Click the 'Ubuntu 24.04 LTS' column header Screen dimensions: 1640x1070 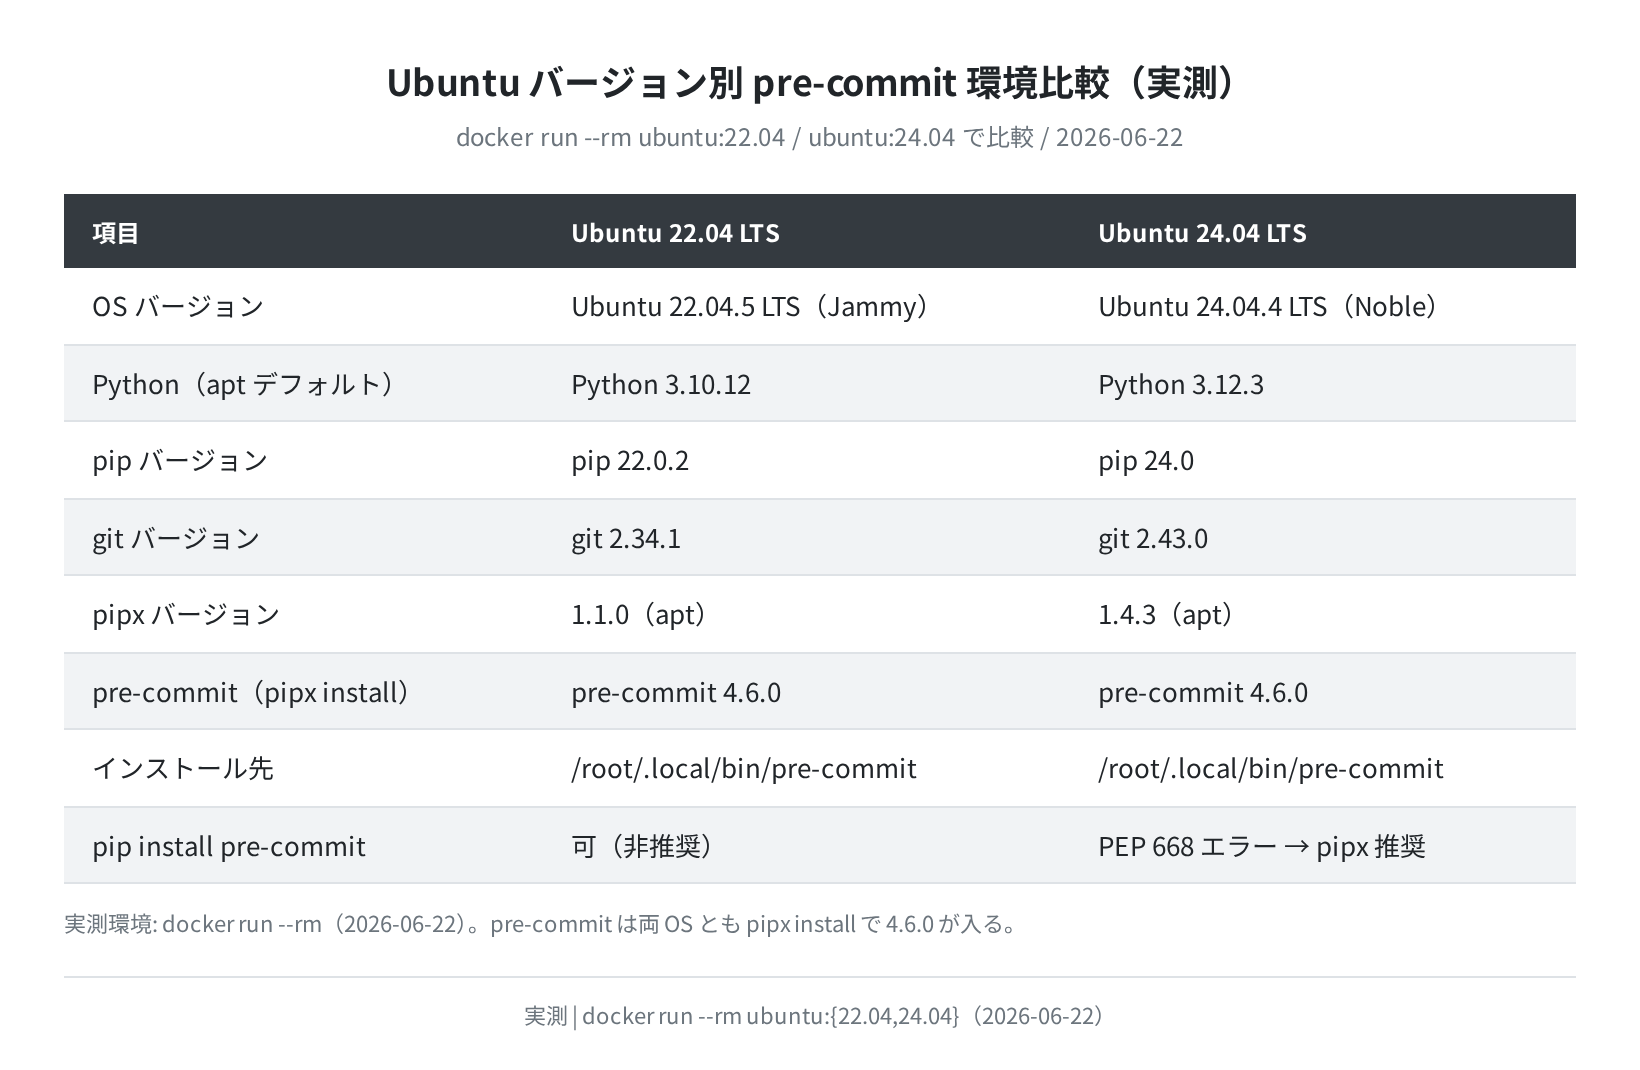tap(1202, 233)
